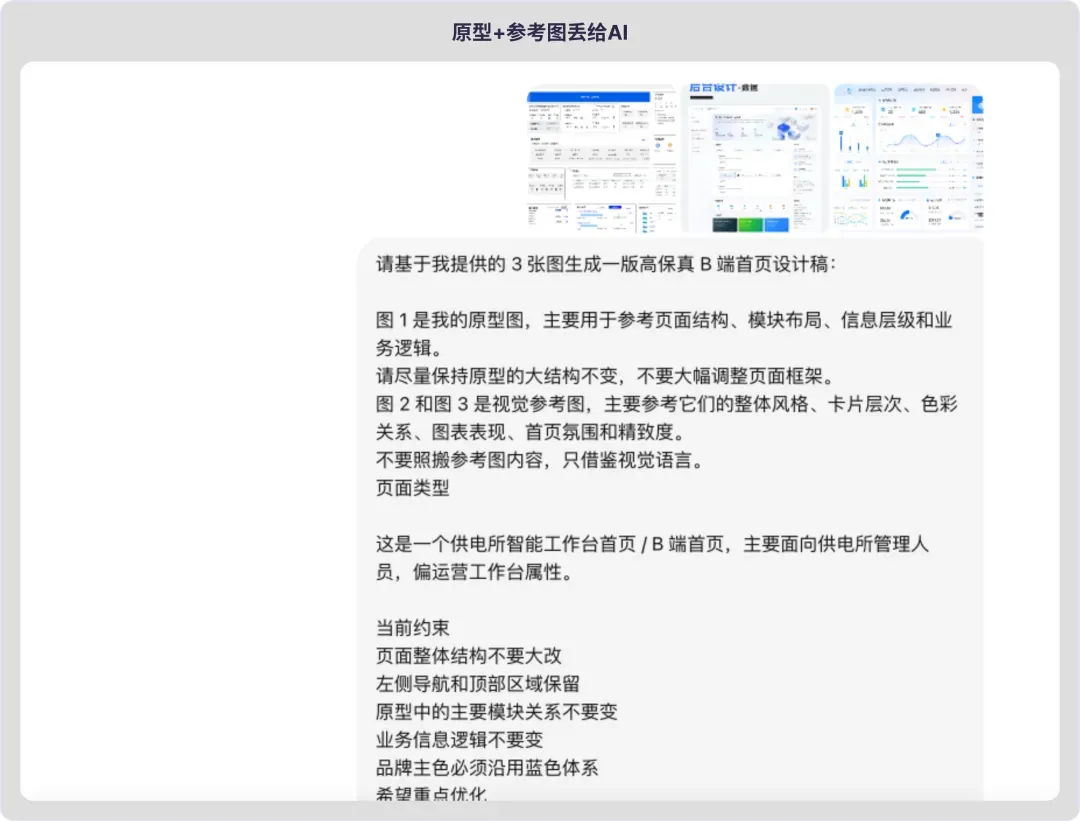Click the title '原型+参考图丢给AI'
1080x821 pixels.
click(539, 32)
